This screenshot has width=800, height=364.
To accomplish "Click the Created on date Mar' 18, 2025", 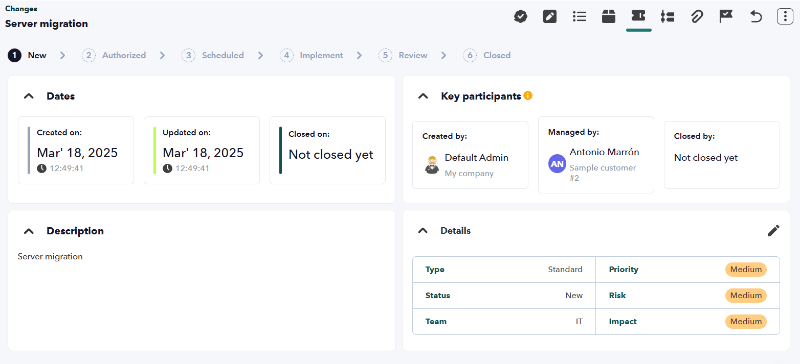I will (77, 153).
